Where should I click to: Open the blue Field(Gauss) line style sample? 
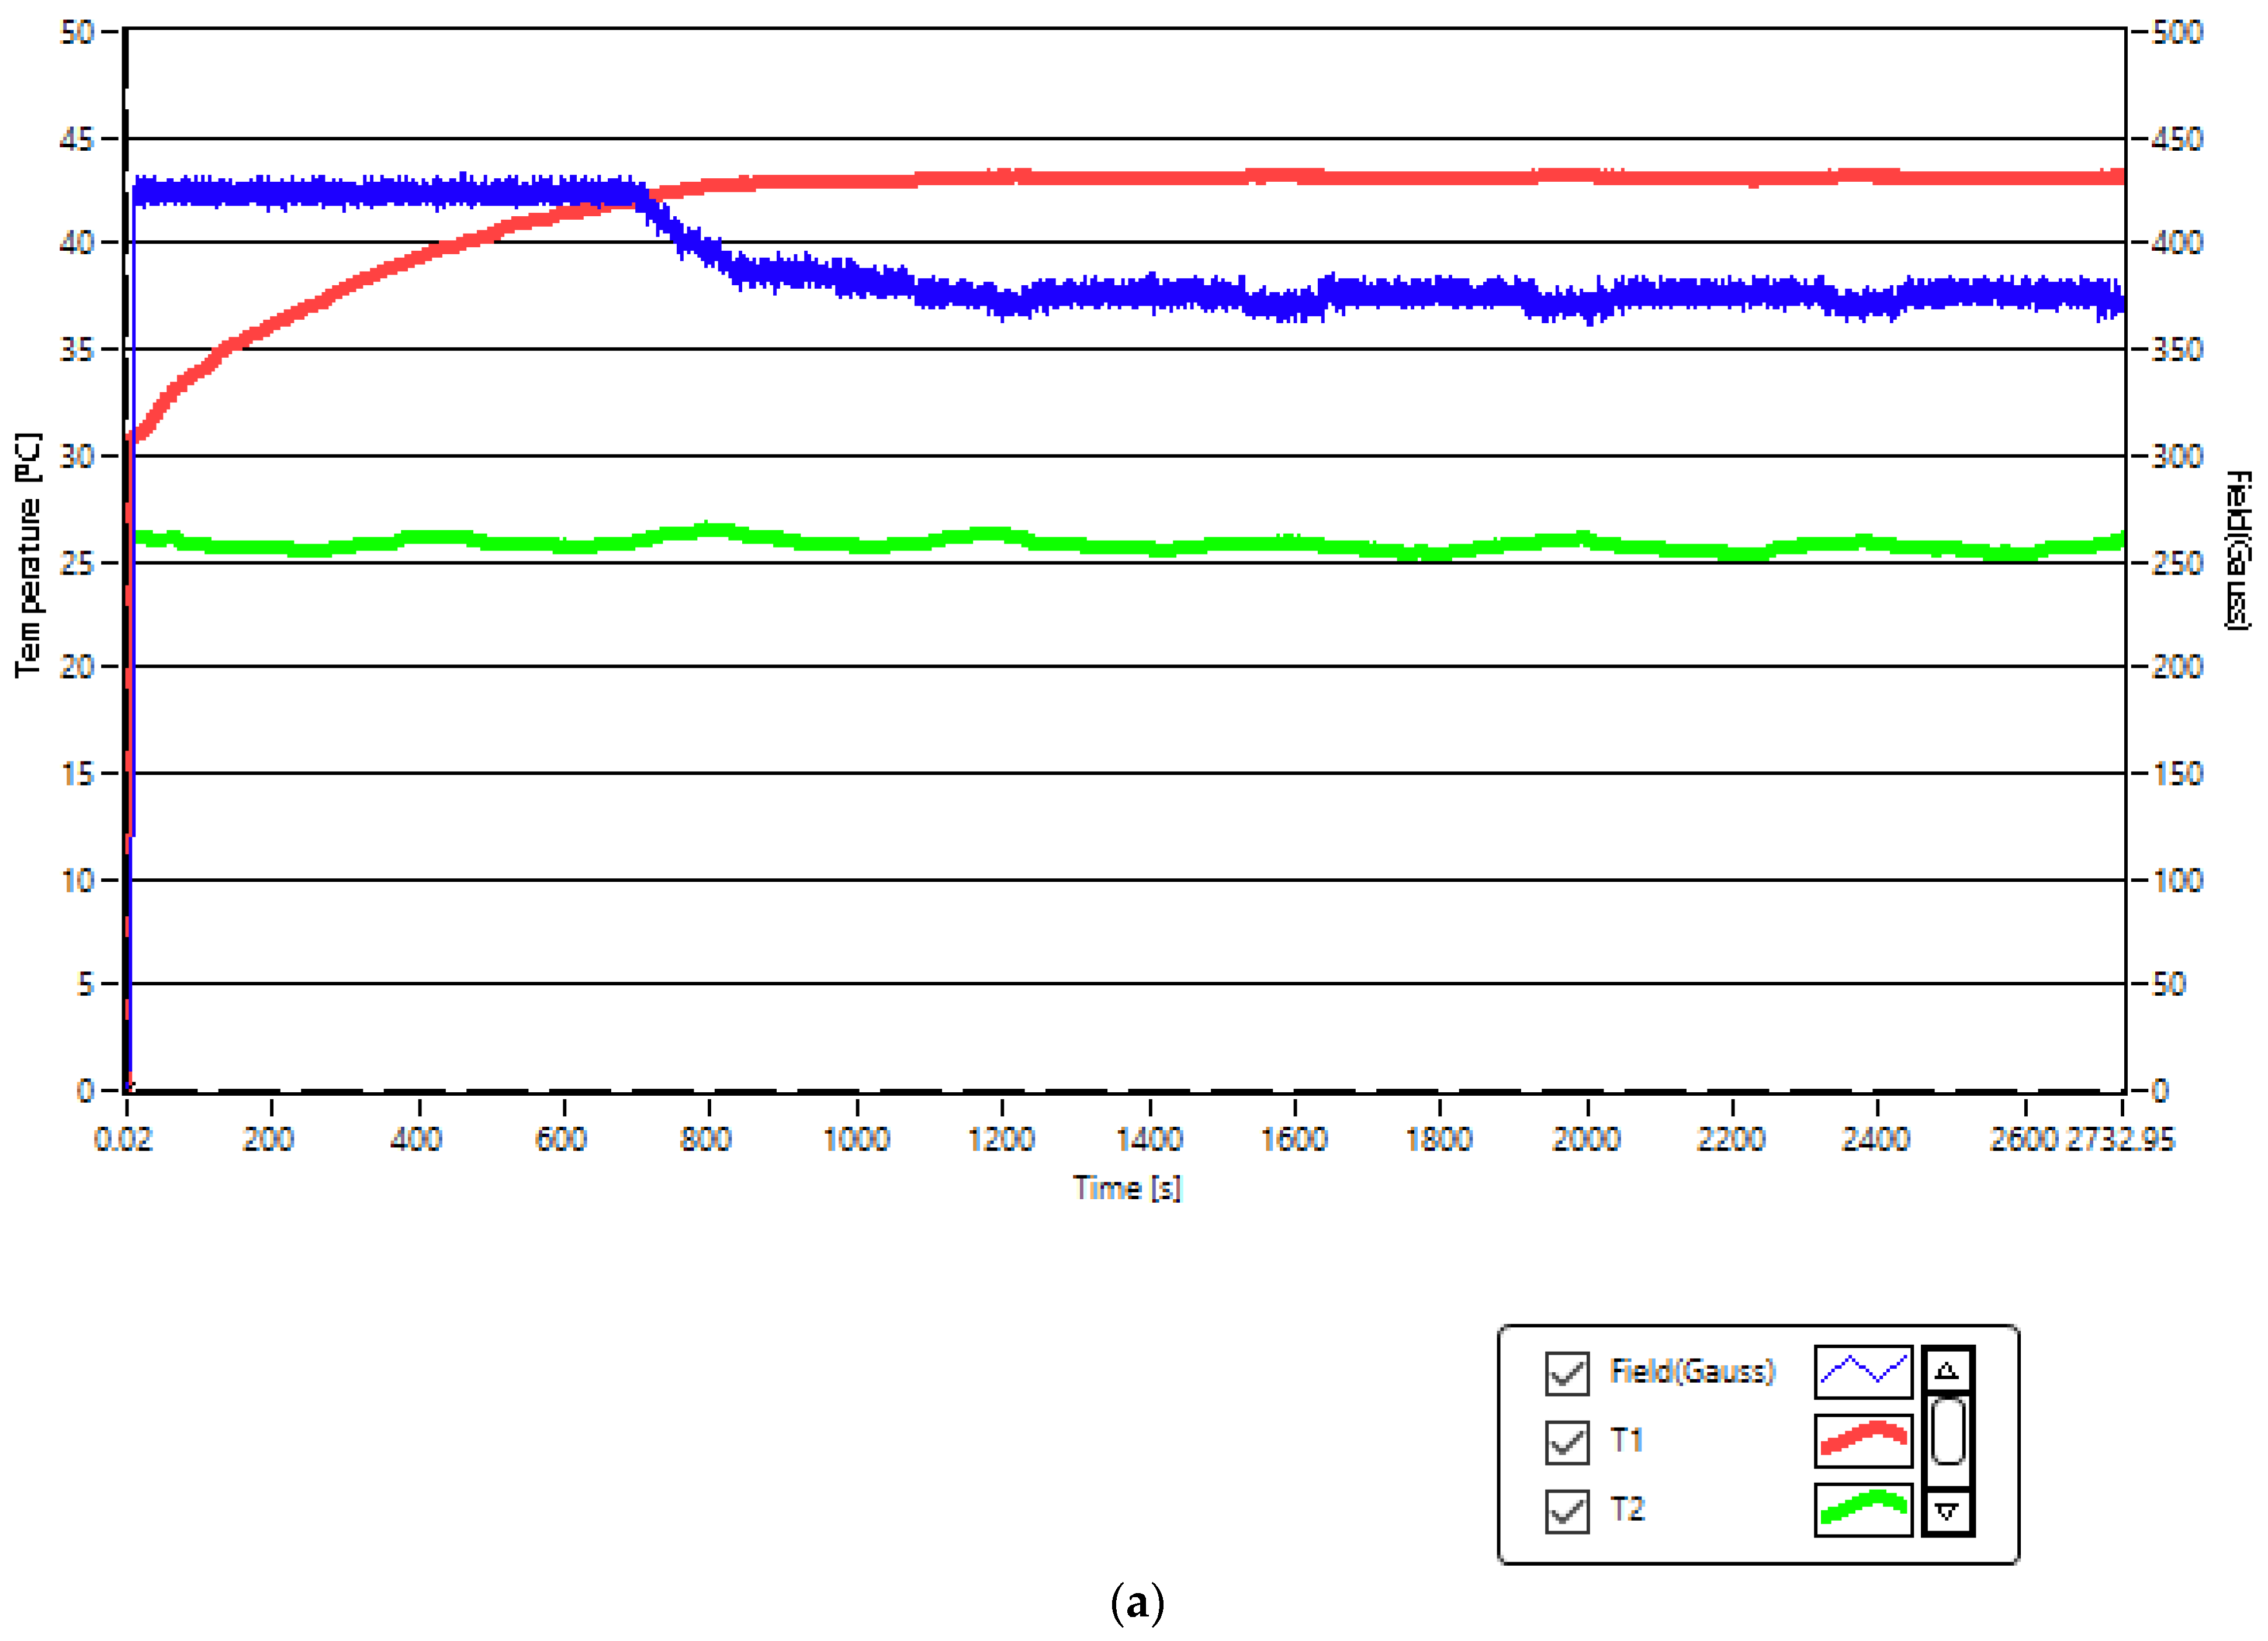(x=1863, y=1372)
